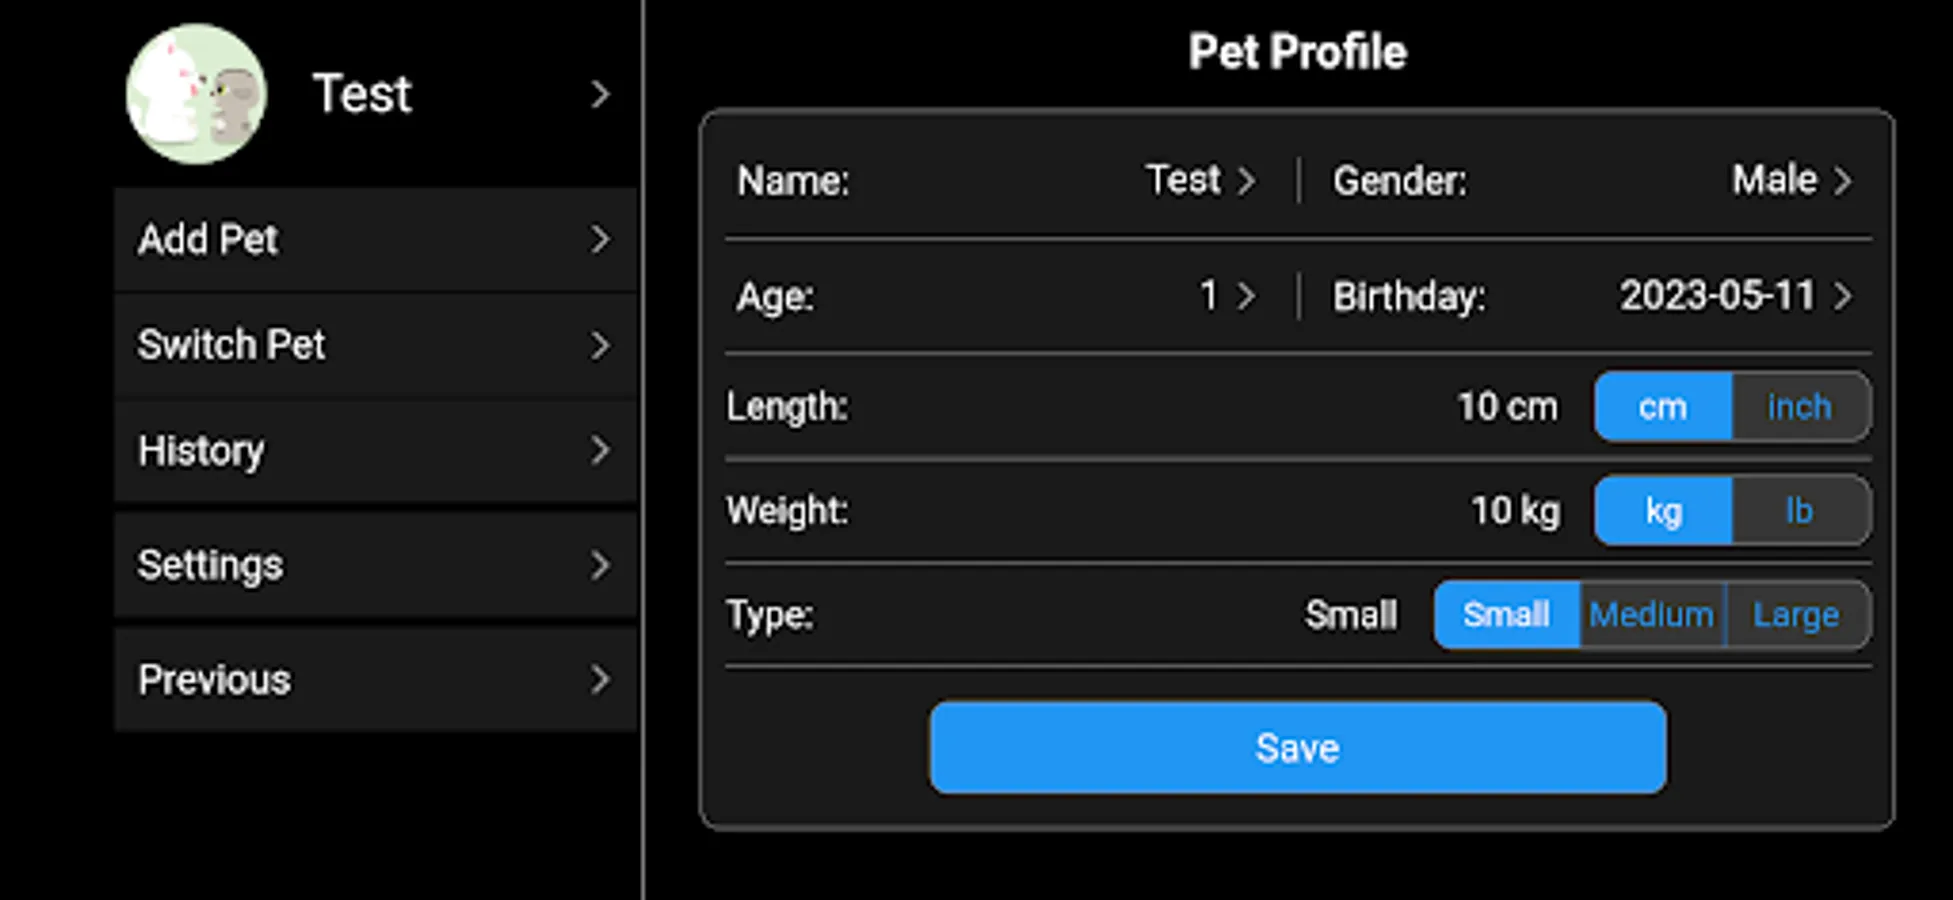Viewport: 1953px width, 900px height.
Task: Expand the Gender selector showing Male
Action: (1841, 181)
